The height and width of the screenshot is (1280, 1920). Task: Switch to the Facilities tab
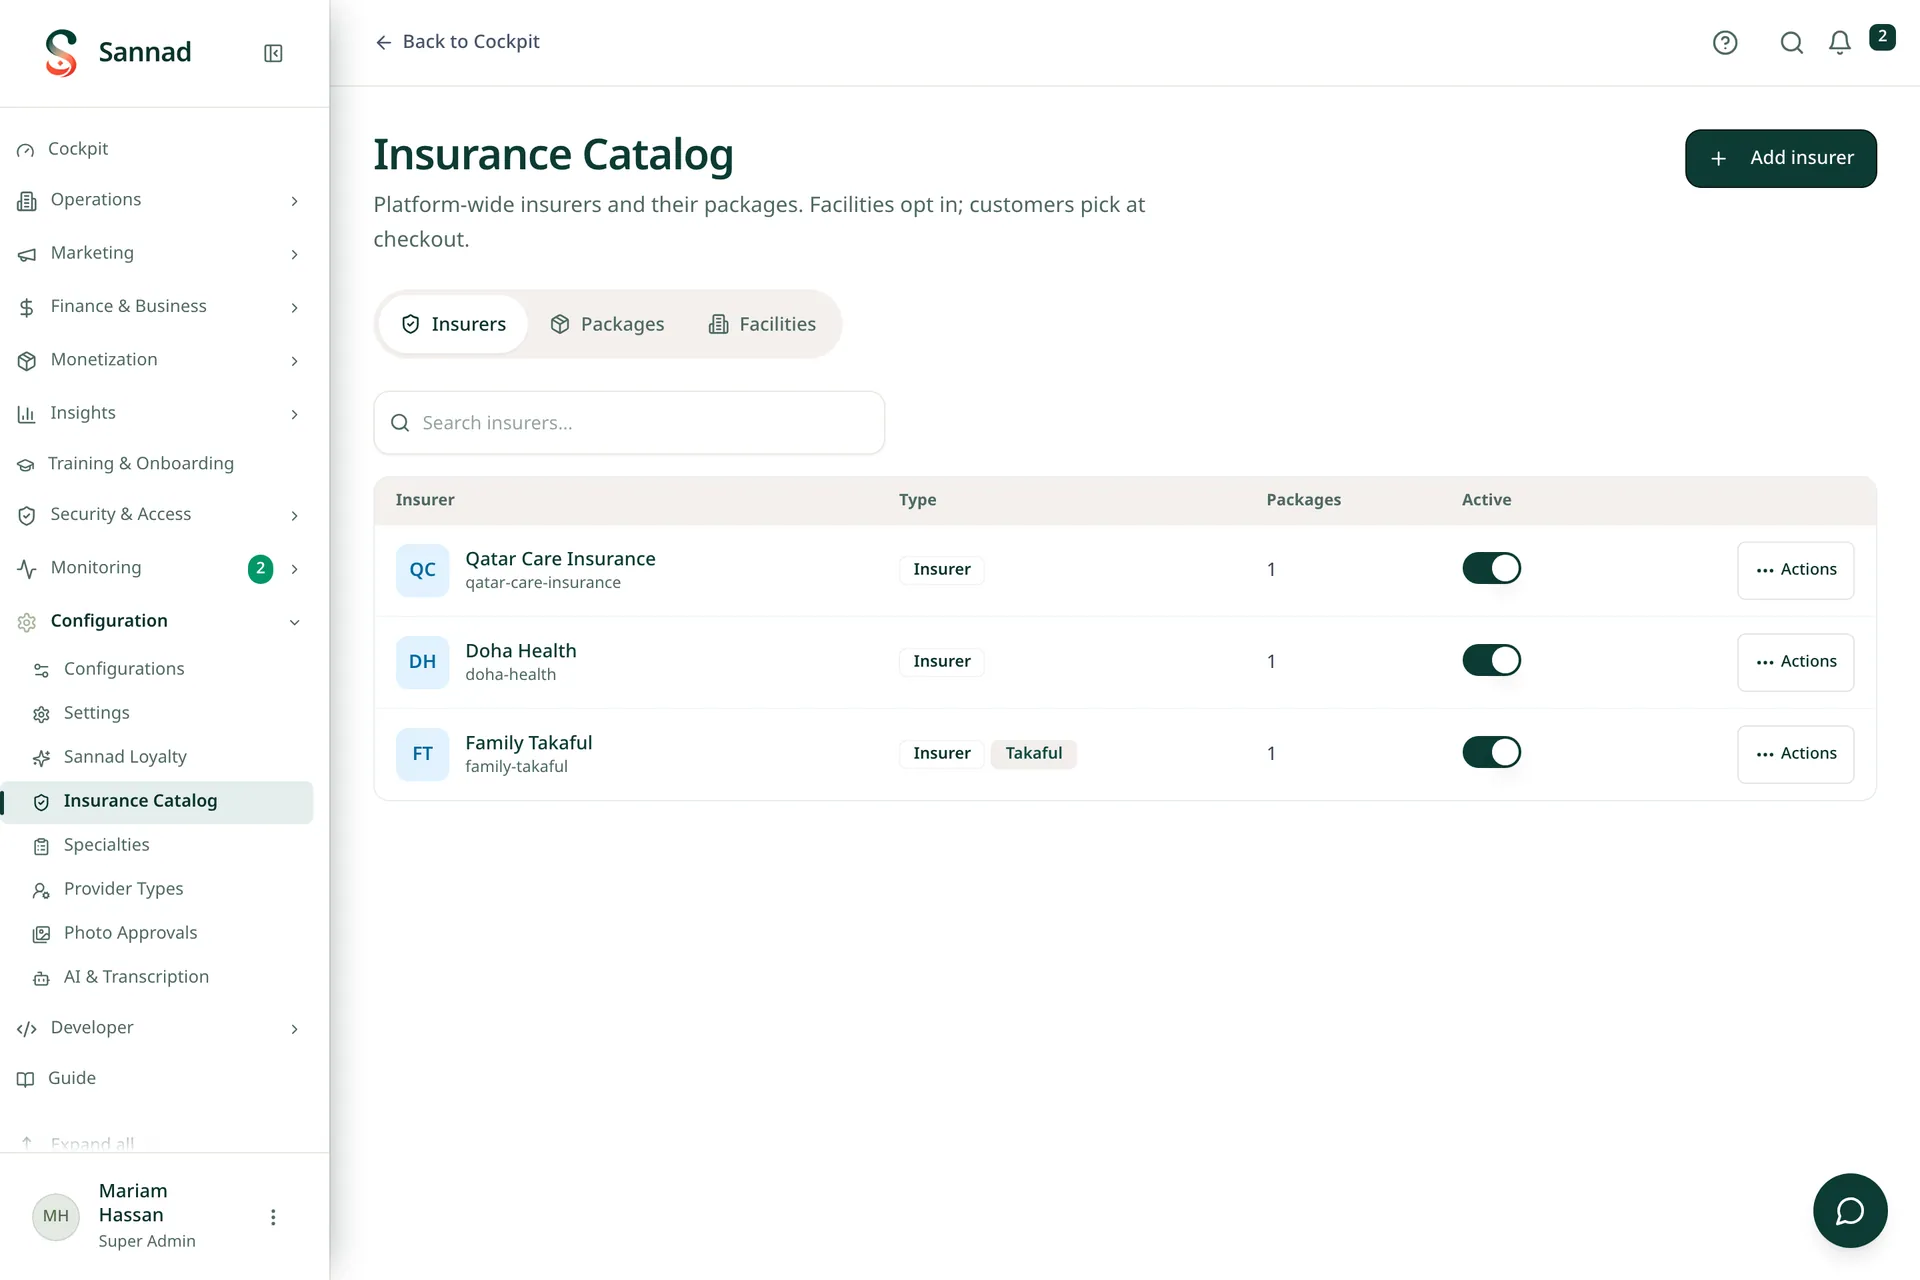[762, 324]
